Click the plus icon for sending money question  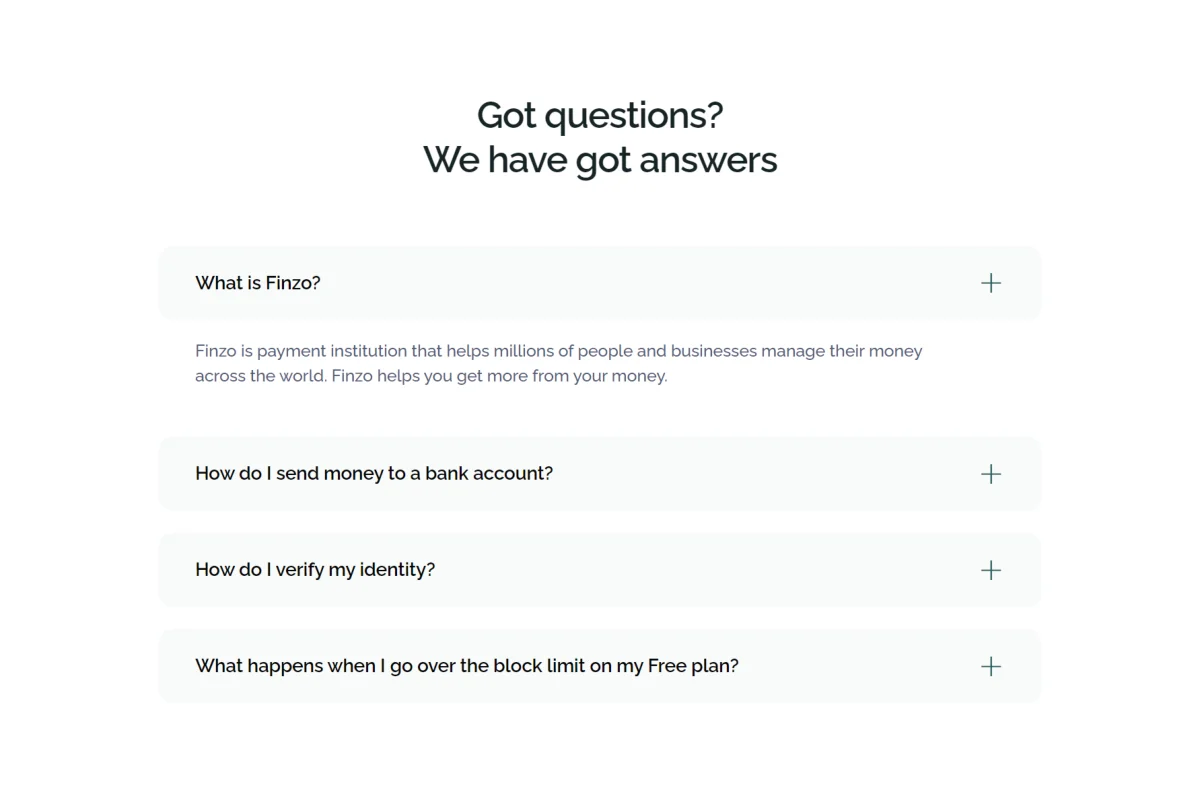point(991,474)
